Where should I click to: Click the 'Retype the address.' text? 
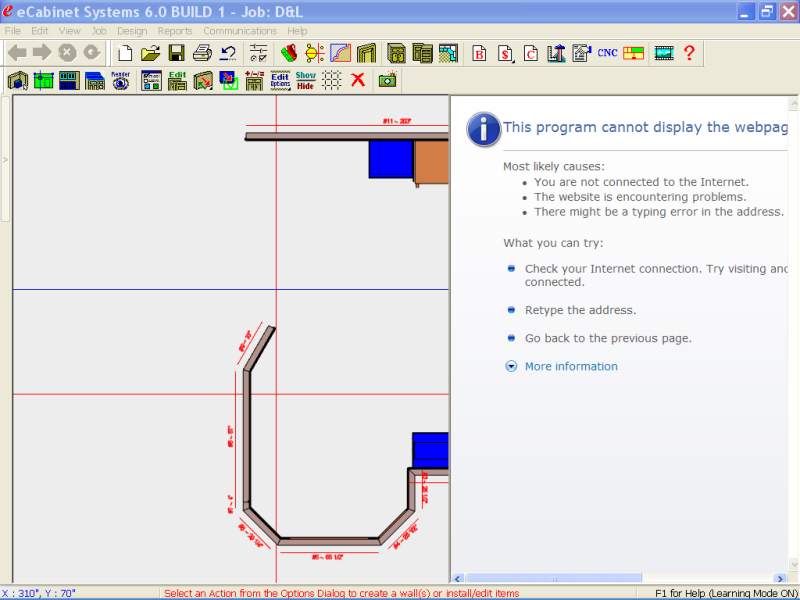click(580, 310)
